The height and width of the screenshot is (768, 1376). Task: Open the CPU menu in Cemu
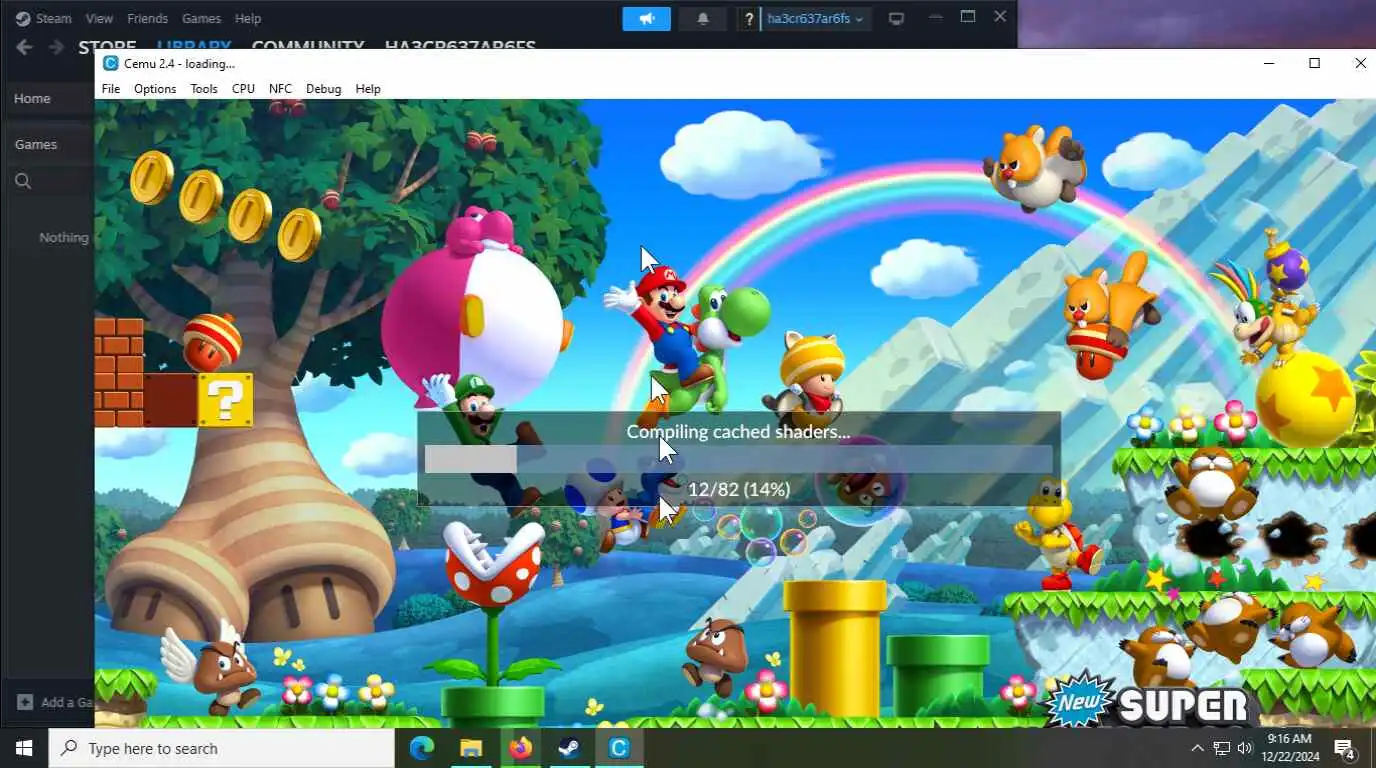[243, 89]
